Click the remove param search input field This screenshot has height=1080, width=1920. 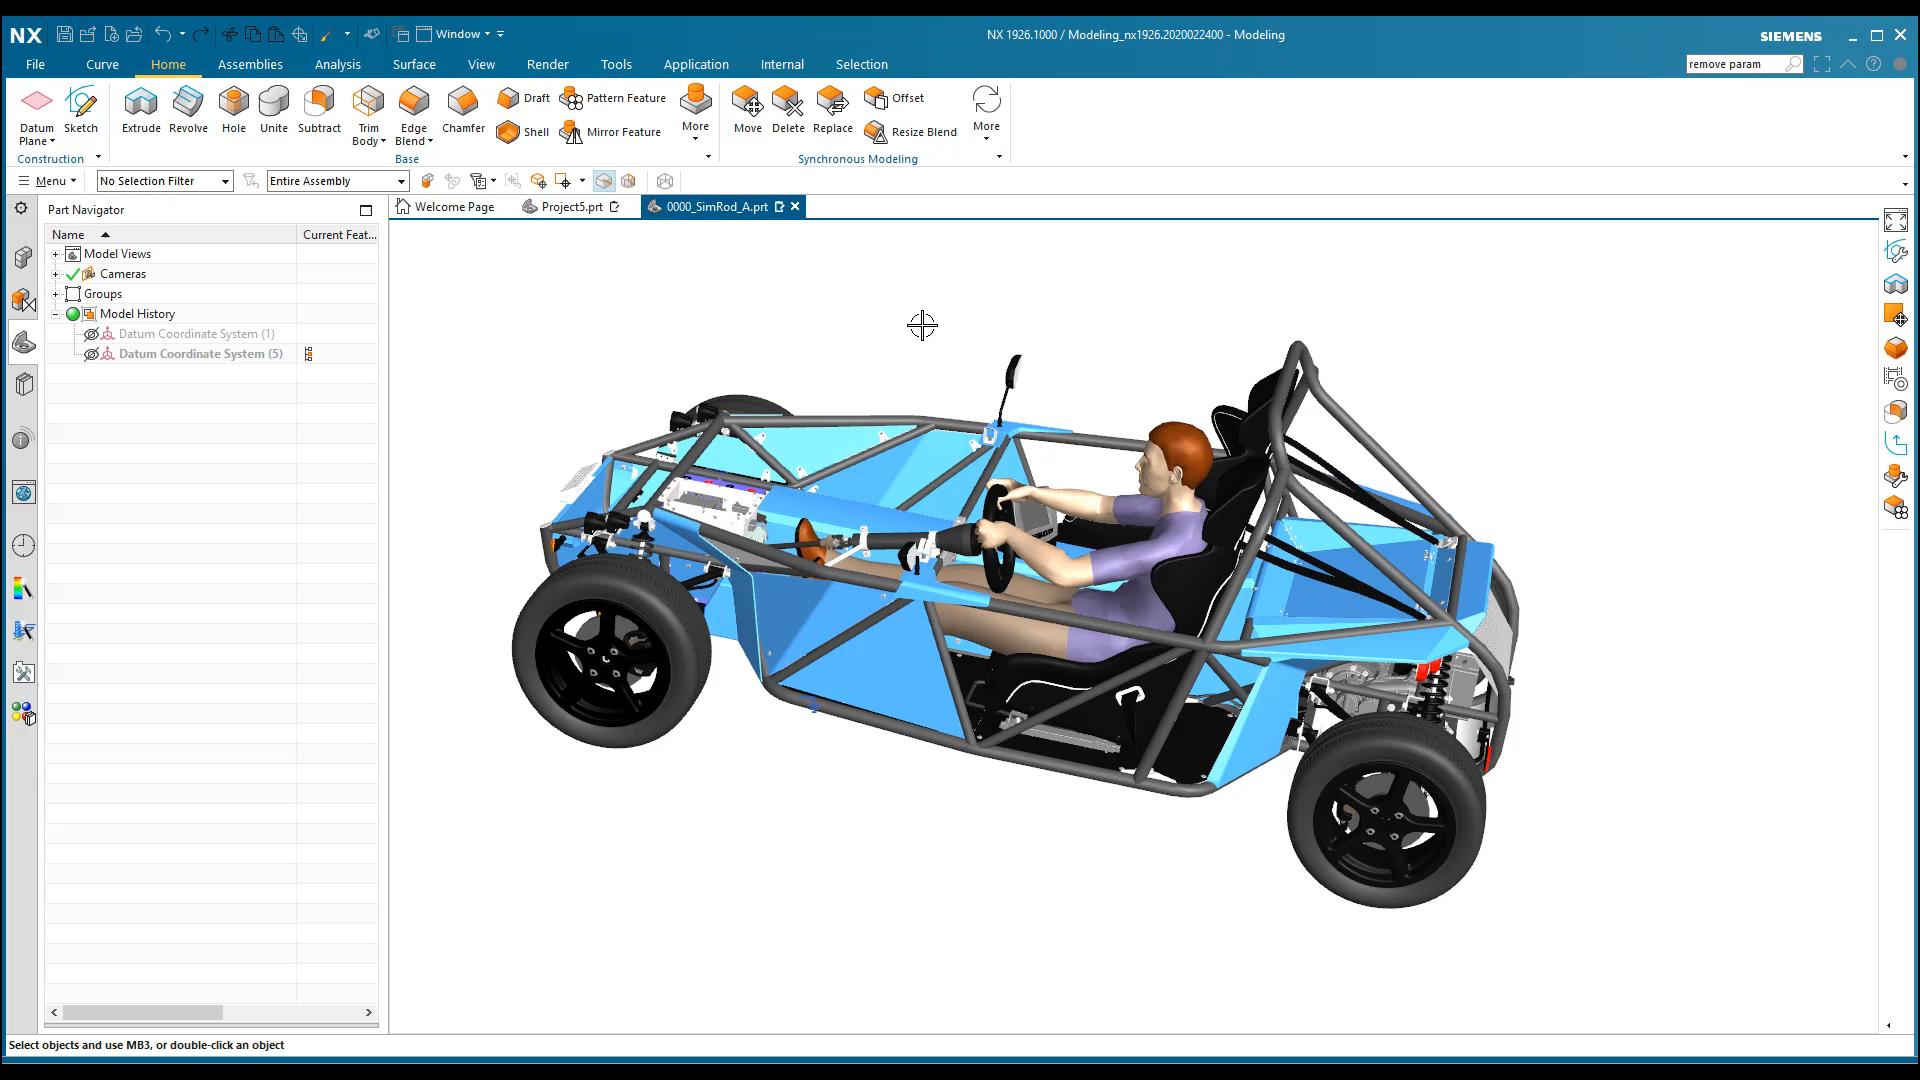coord(1737,63)
